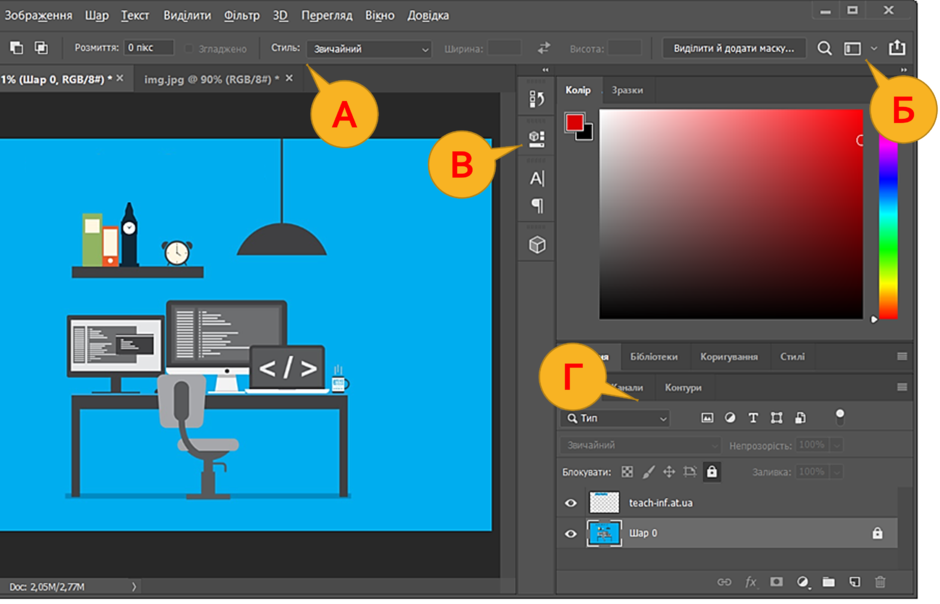Close the Шар 0 document tab
The height and width of the screenshot is (604, 940).
coord(120,78)
